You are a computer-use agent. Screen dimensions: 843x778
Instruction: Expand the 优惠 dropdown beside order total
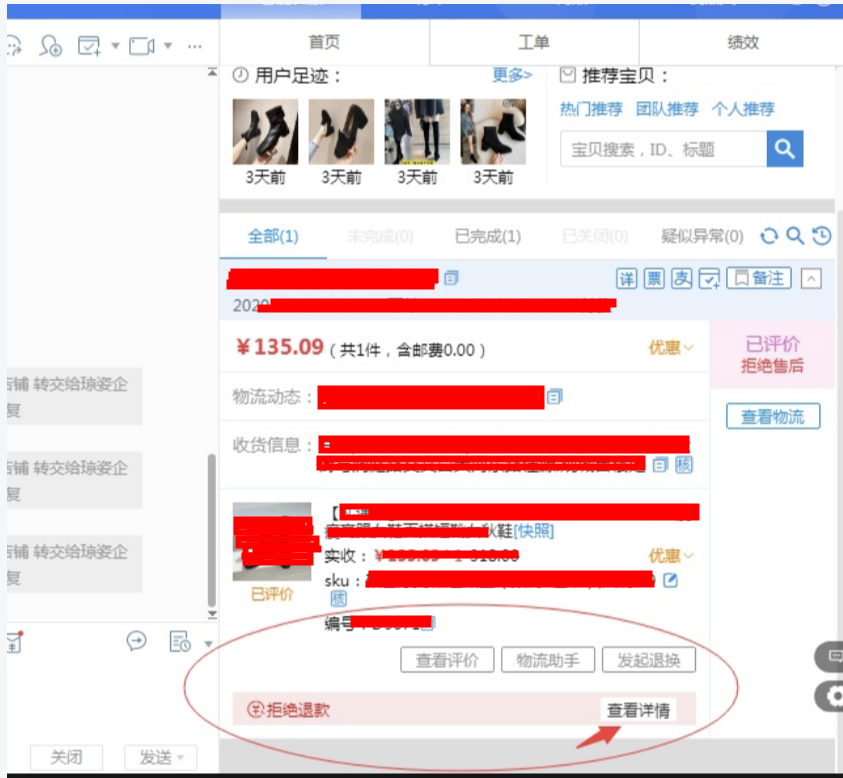point(671,348)
